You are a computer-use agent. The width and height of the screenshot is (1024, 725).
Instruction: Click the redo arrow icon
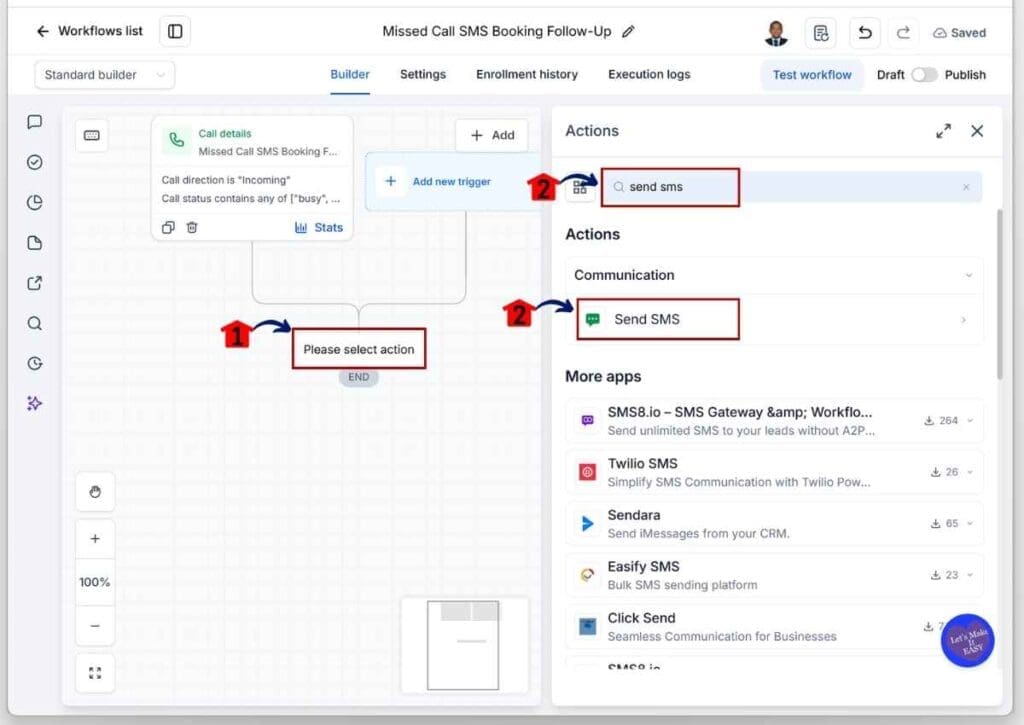[903, 32]
